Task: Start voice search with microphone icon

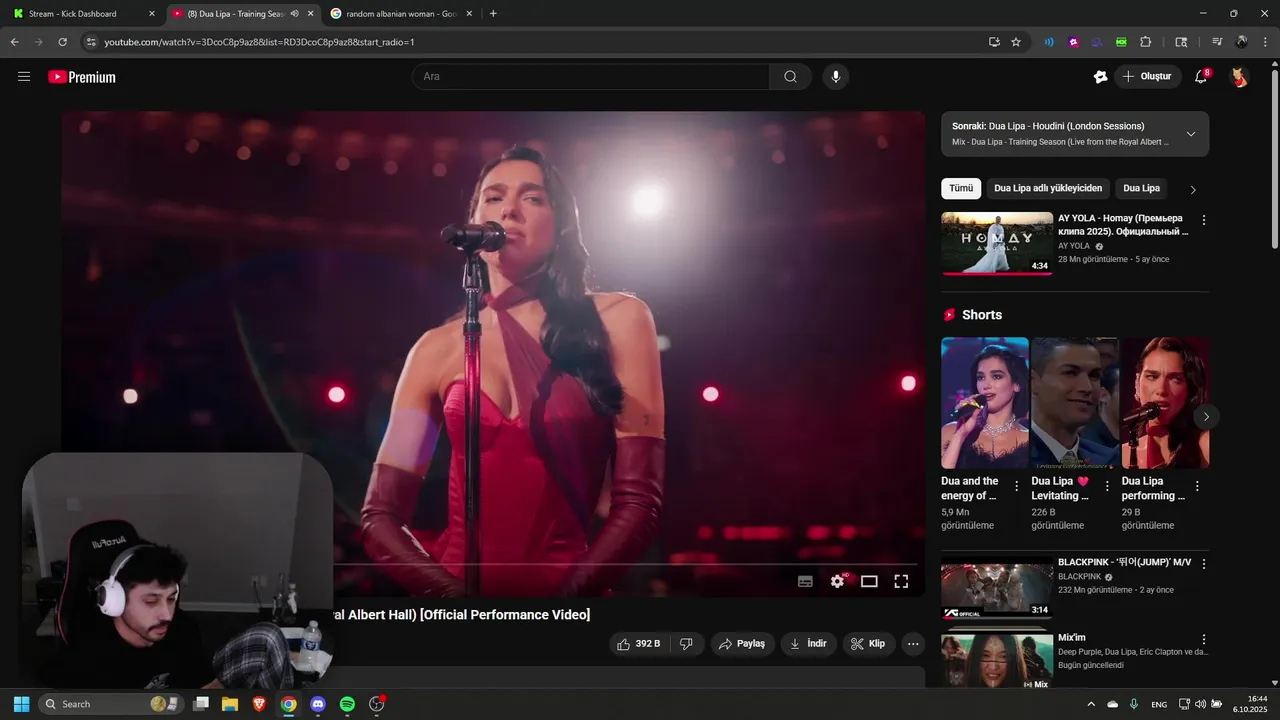Action: point(836,76)
